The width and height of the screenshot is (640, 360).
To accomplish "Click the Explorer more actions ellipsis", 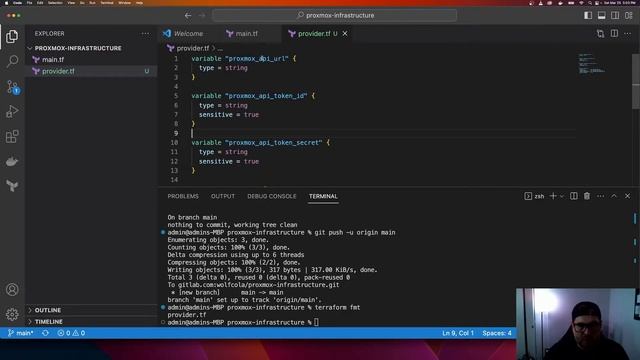I will [145, 33].
